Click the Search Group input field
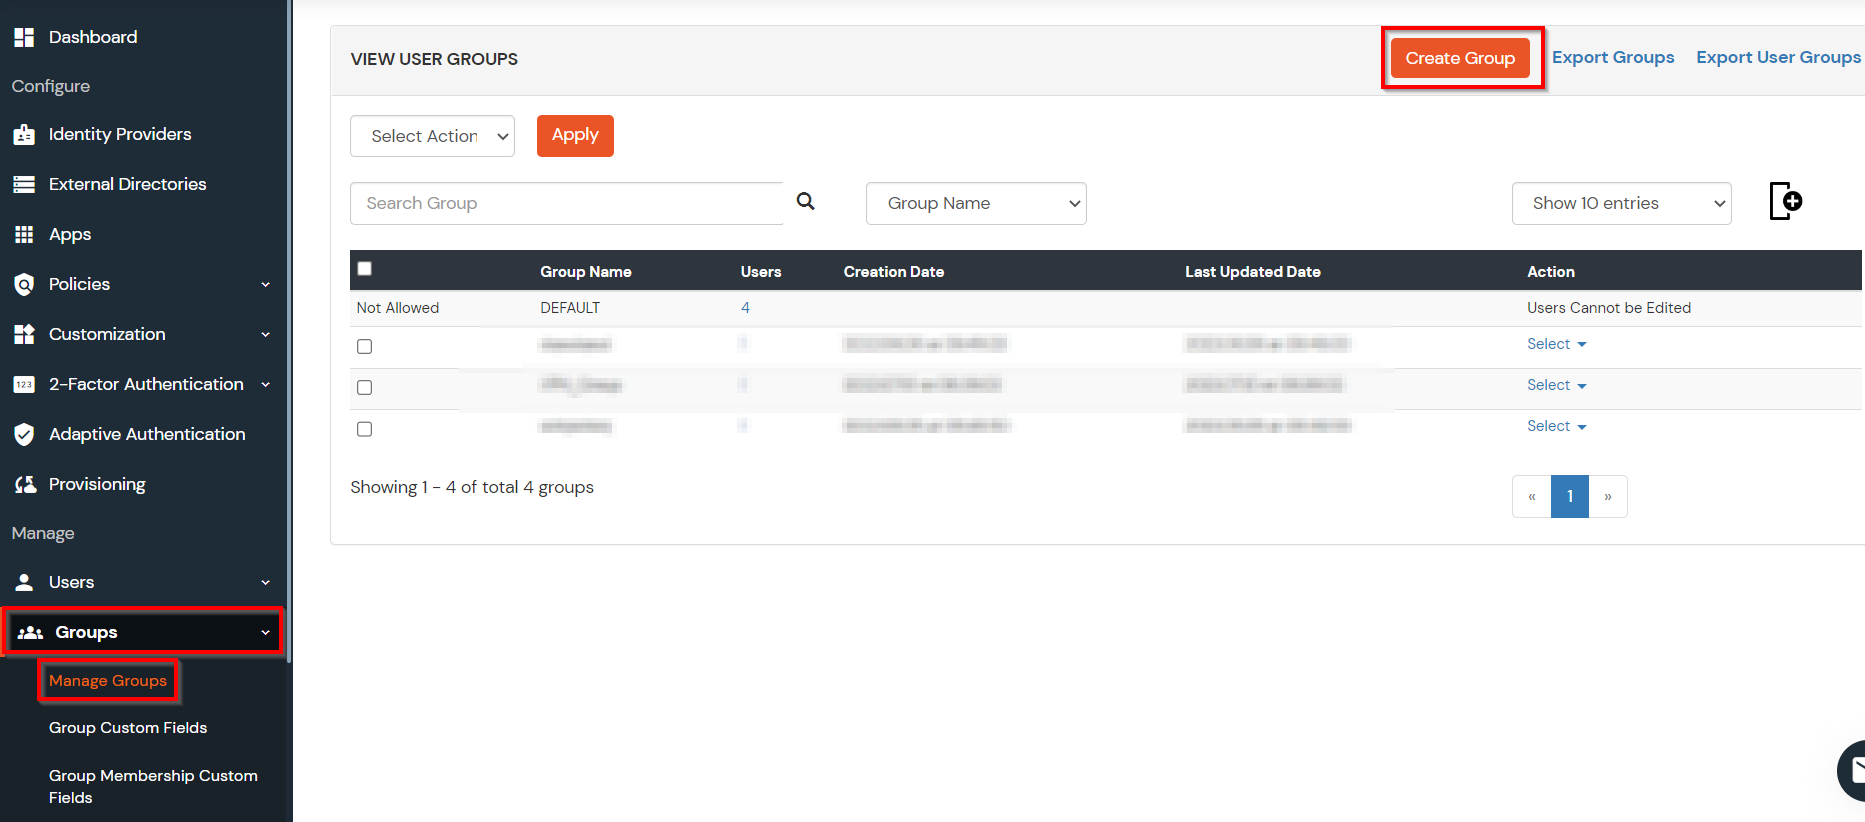Viewport: 1865px width, 822px height. tap(567, 203)
